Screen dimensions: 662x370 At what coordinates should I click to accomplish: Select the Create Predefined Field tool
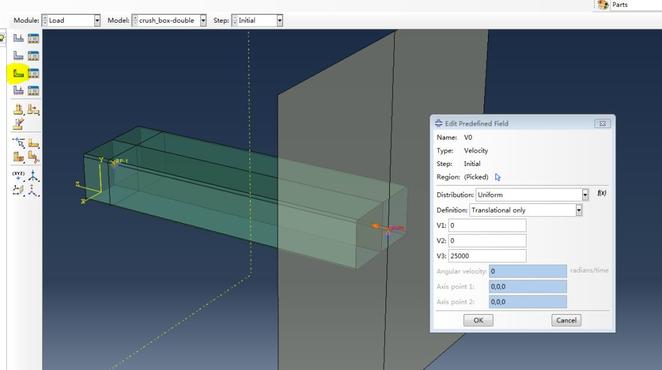pos(18,73)
